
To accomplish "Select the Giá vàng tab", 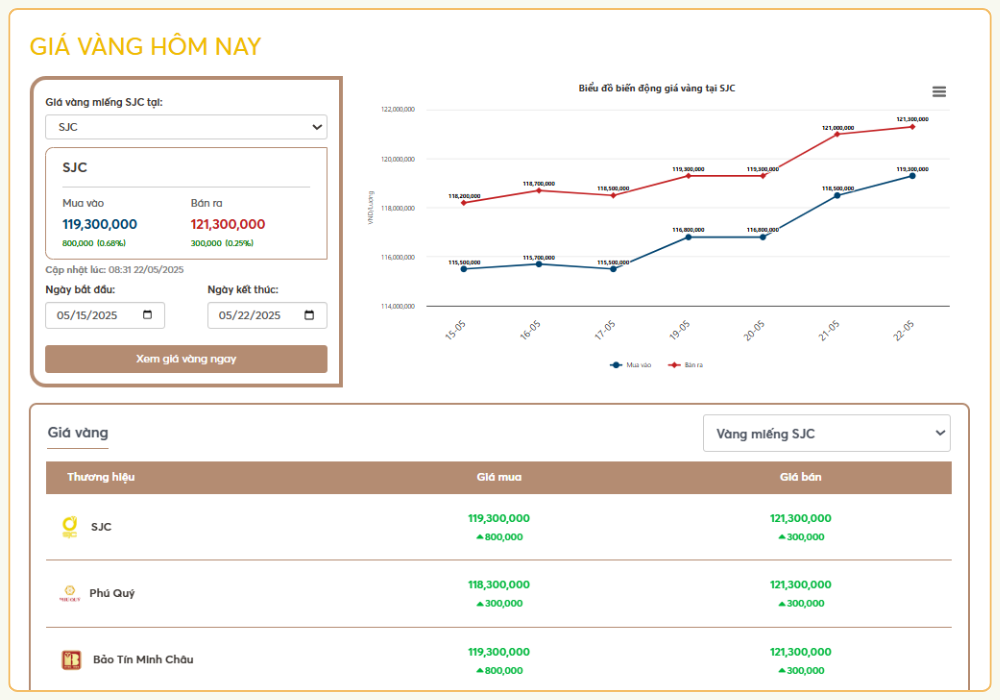I will (78, 433).
